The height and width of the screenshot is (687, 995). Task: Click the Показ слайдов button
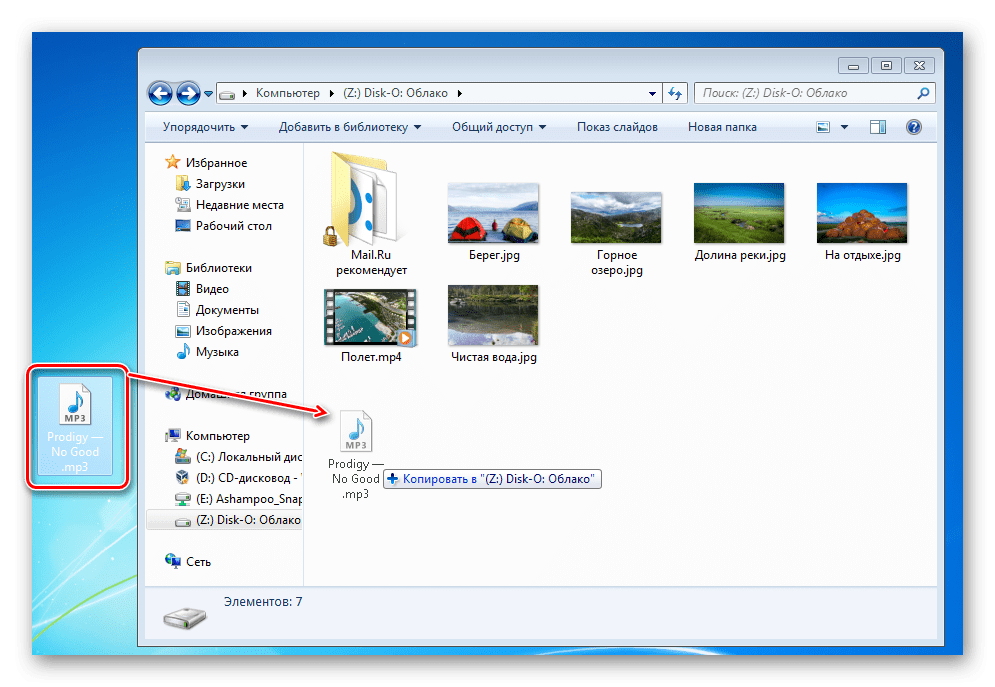coord(617,127)
